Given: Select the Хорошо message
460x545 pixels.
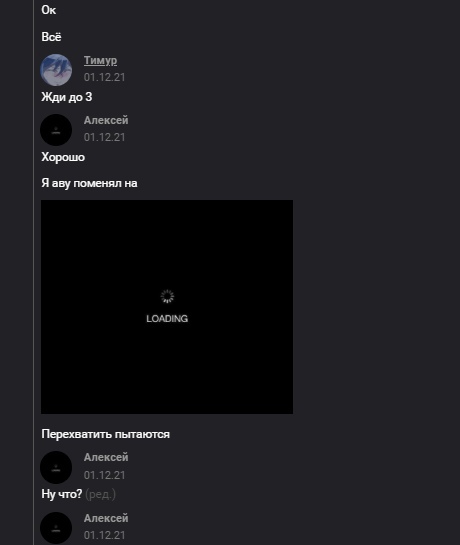Looking at the screenshot, I should pos(63,157).
